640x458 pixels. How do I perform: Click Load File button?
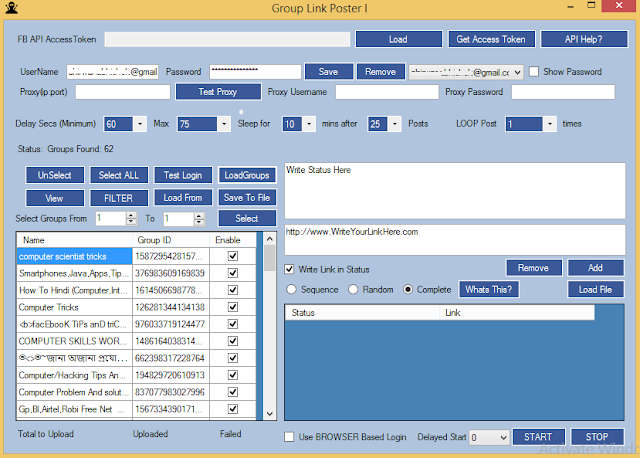click(596, 289)
